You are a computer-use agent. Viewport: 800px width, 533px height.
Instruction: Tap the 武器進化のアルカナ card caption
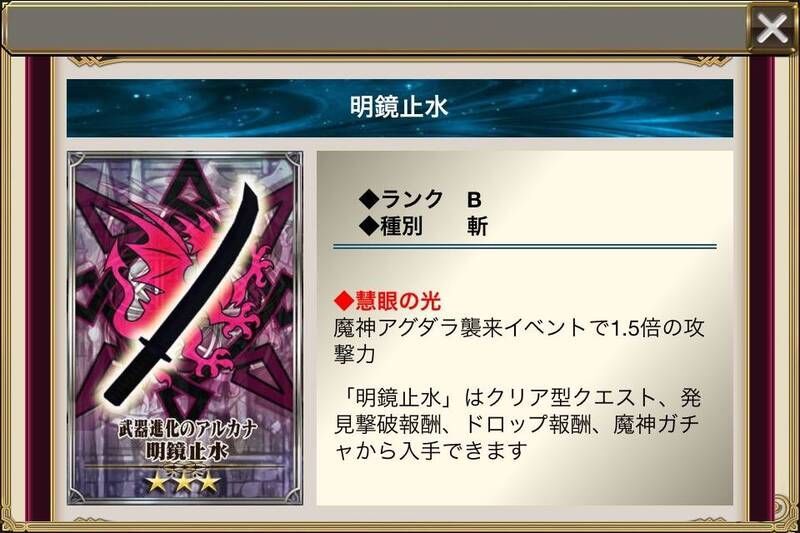(x=186, y=429)
